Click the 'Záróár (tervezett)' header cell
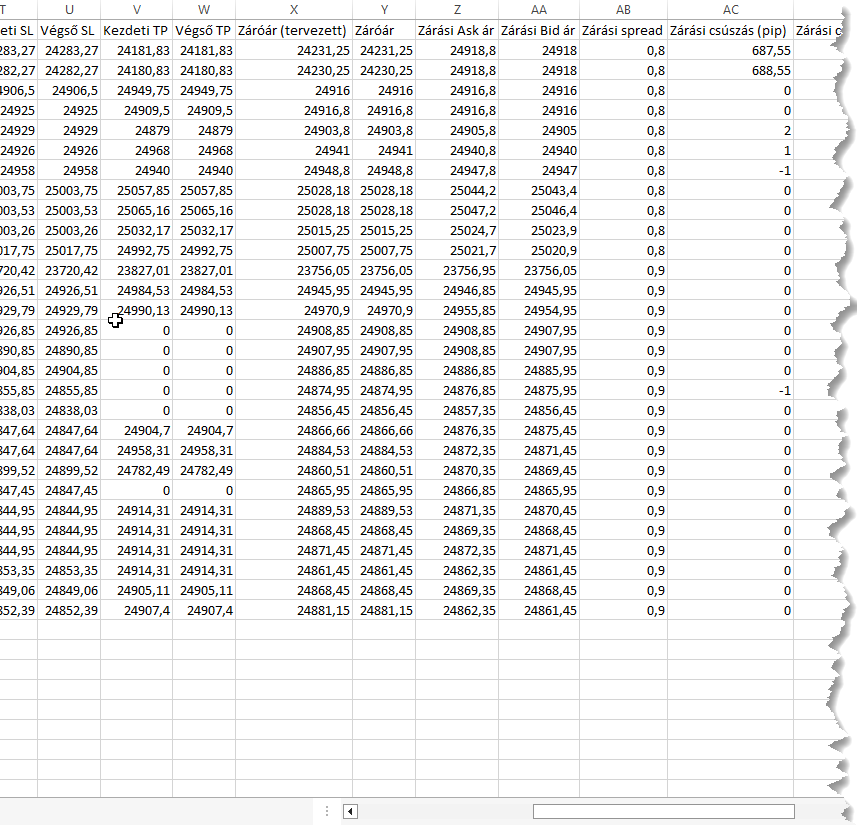This screenshot has width=857, height=825. pos(294,31)
